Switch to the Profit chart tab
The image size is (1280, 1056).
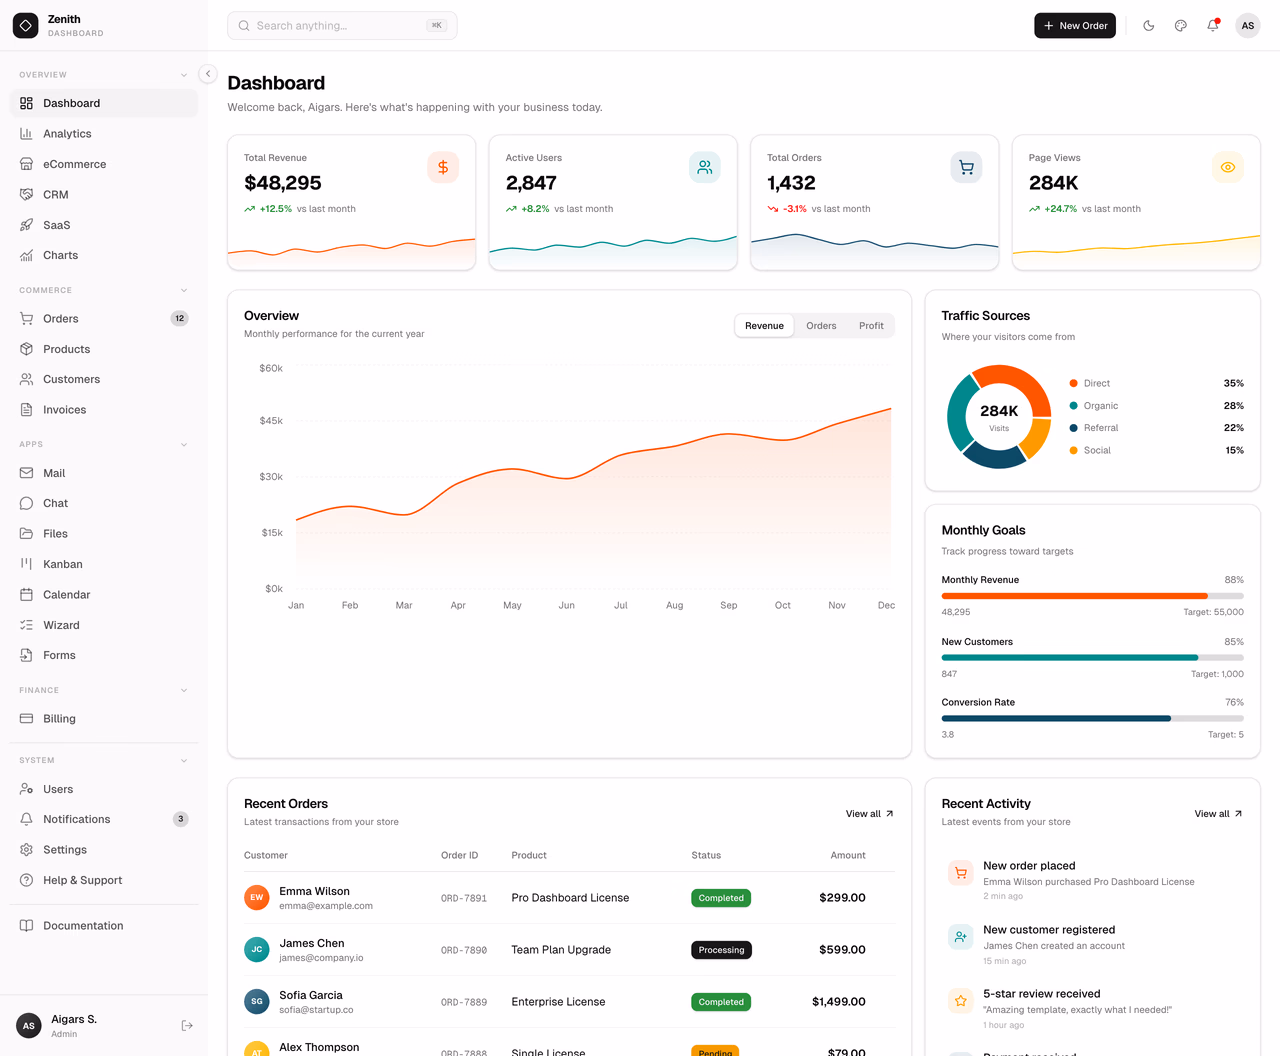(x=871, y=326)
